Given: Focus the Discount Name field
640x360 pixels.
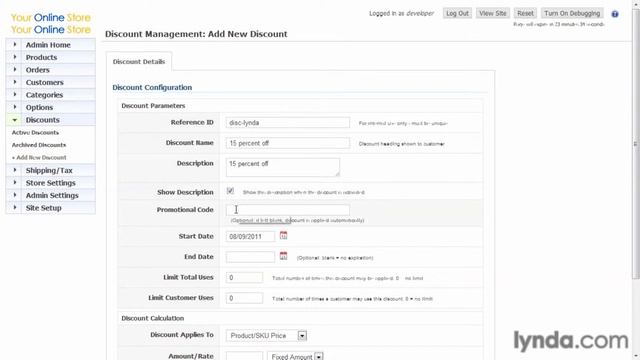Looking at the screenshot, I should coord(288,143).
